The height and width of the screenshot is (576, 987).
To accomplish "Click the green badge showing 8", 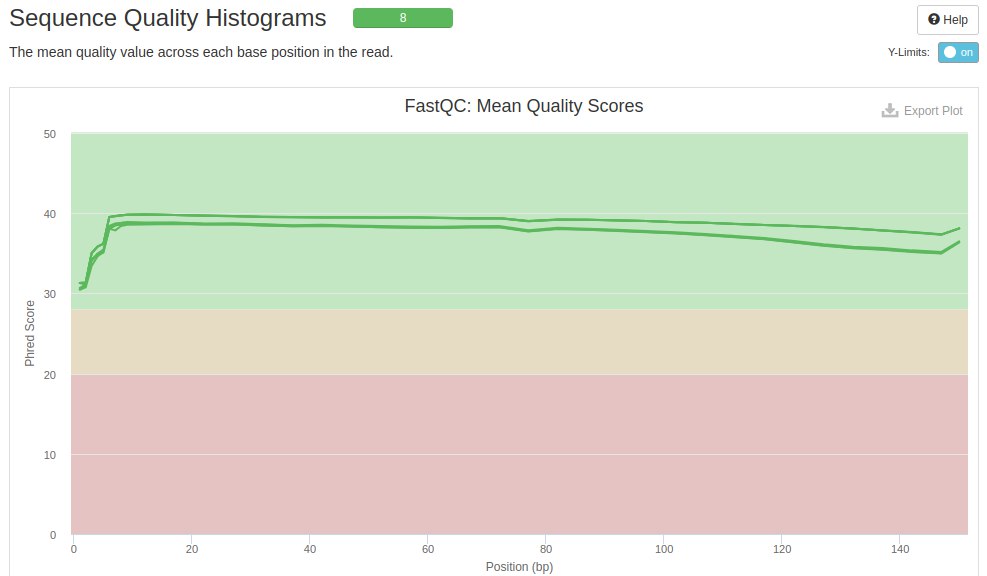I will pyautogui.click(x=402, y=18).
